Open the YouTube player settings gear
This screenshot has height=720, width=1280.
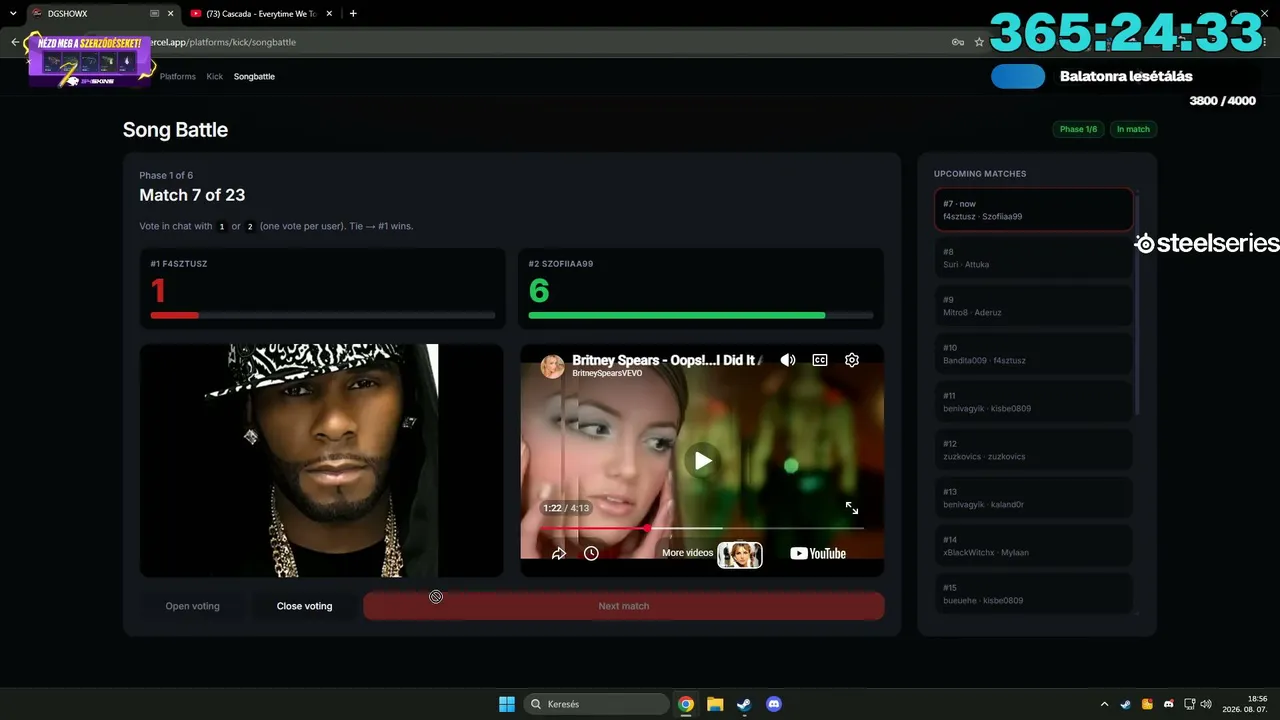pos(852,360)
